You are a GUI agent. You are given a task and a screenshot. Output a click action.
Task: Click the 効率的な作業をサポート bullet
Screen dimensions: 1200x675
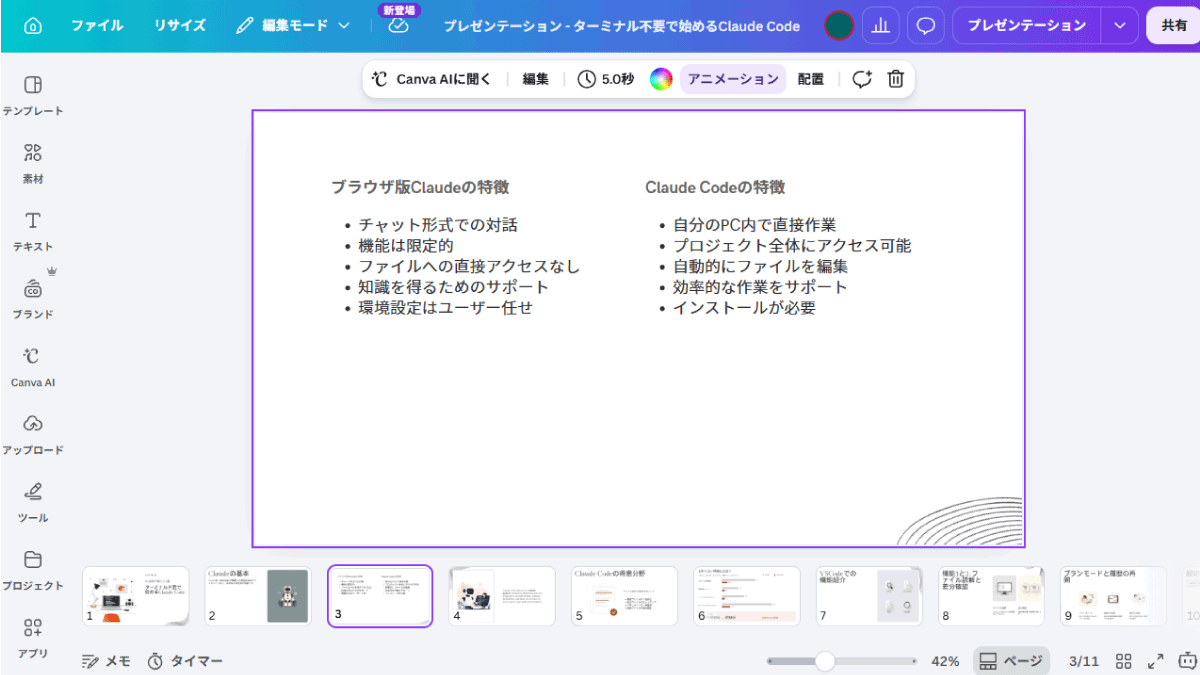coord(760,287)
